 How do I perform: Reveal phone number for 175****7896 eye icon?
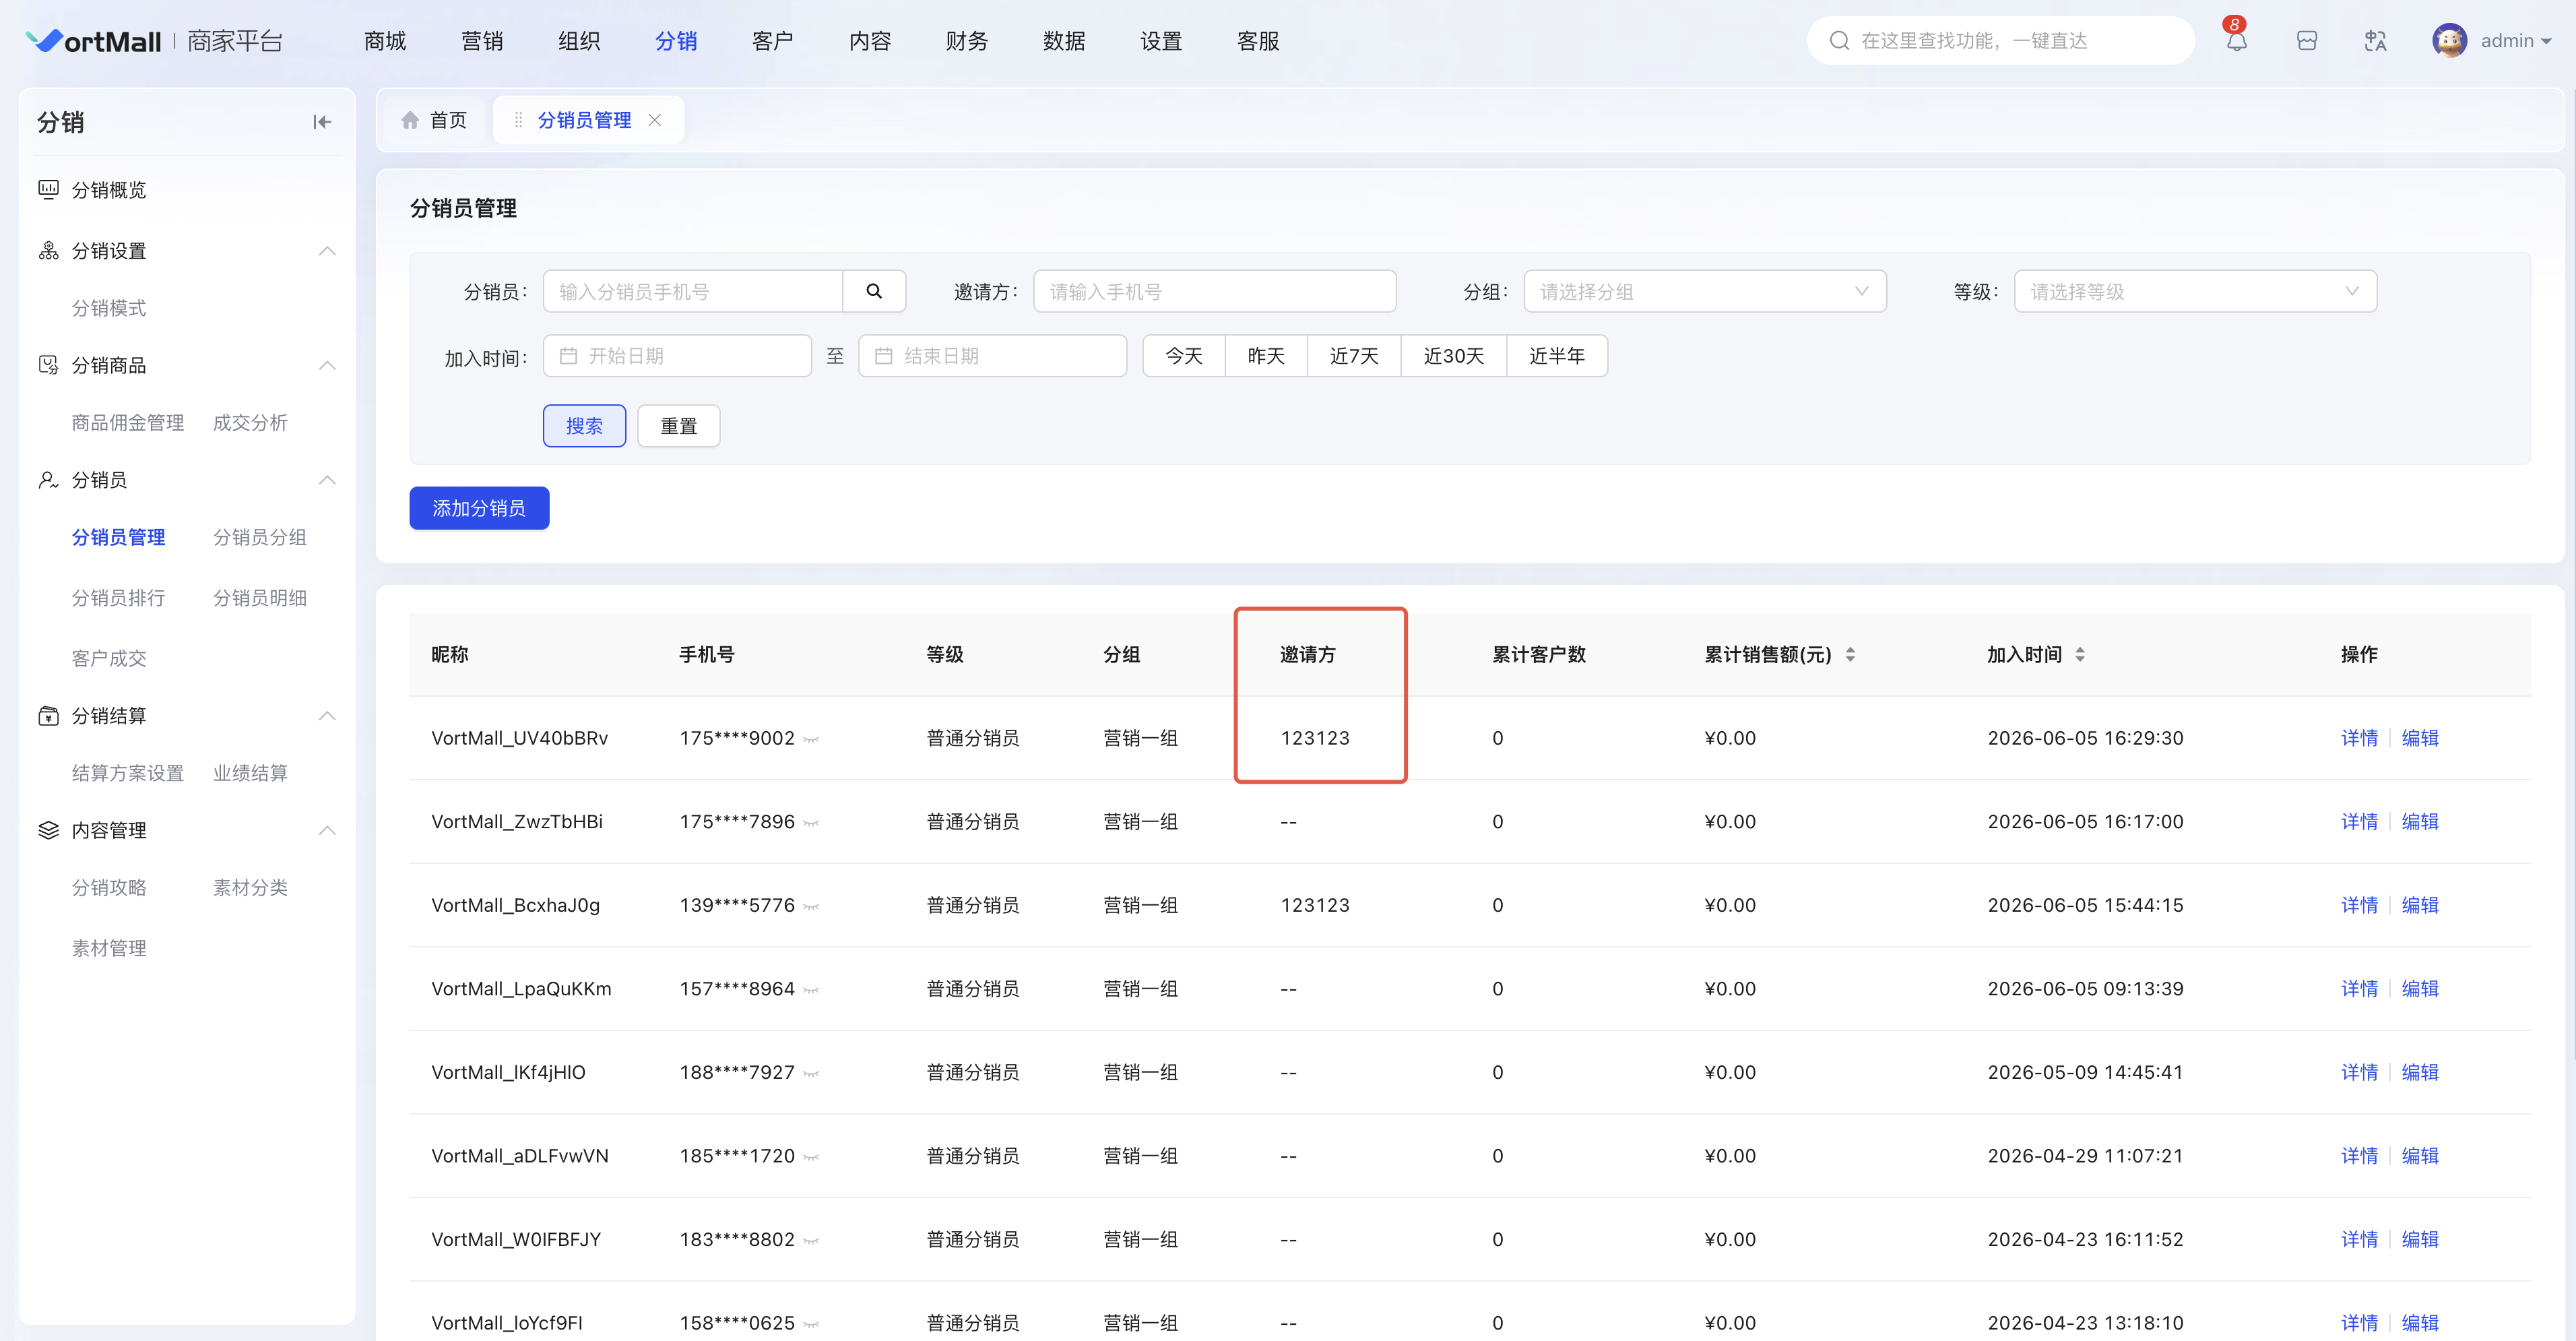[x=811, y=824]
